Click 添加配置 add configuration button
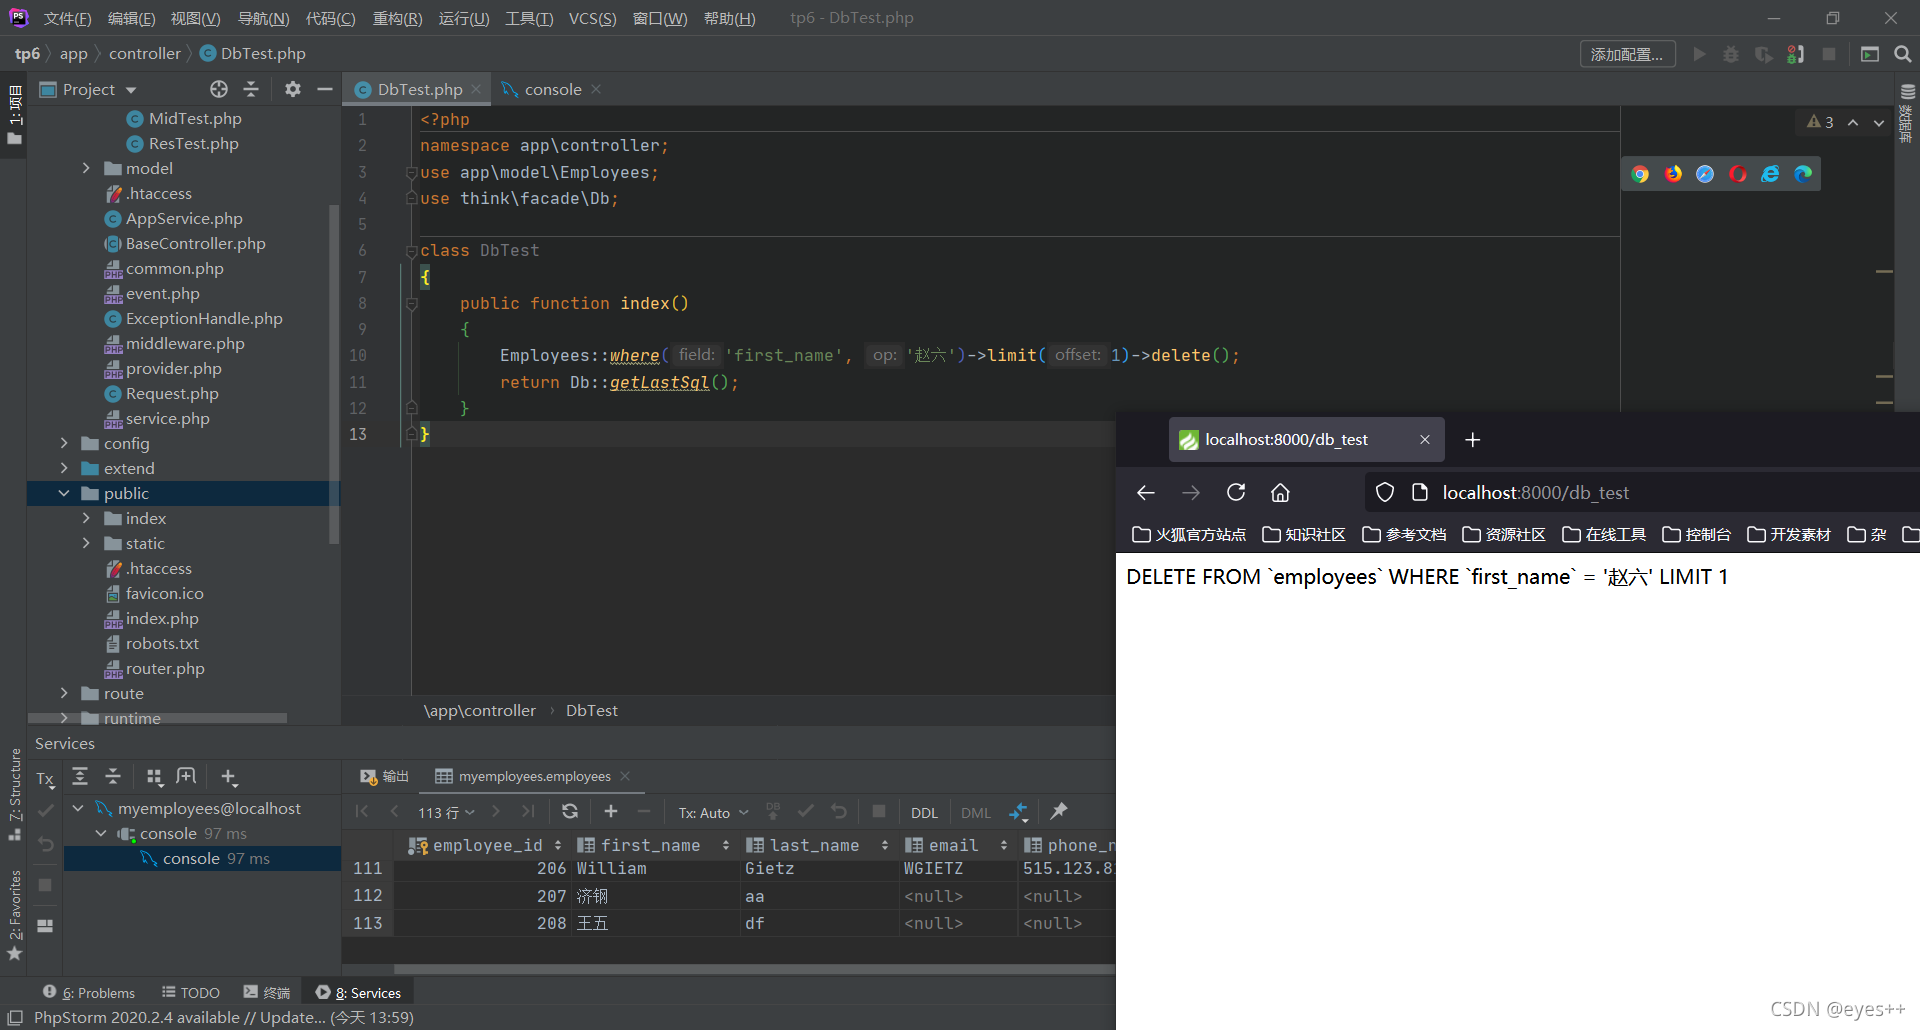The width and height of the screenshot is (1920, 1030). [x=1627, y=54]
